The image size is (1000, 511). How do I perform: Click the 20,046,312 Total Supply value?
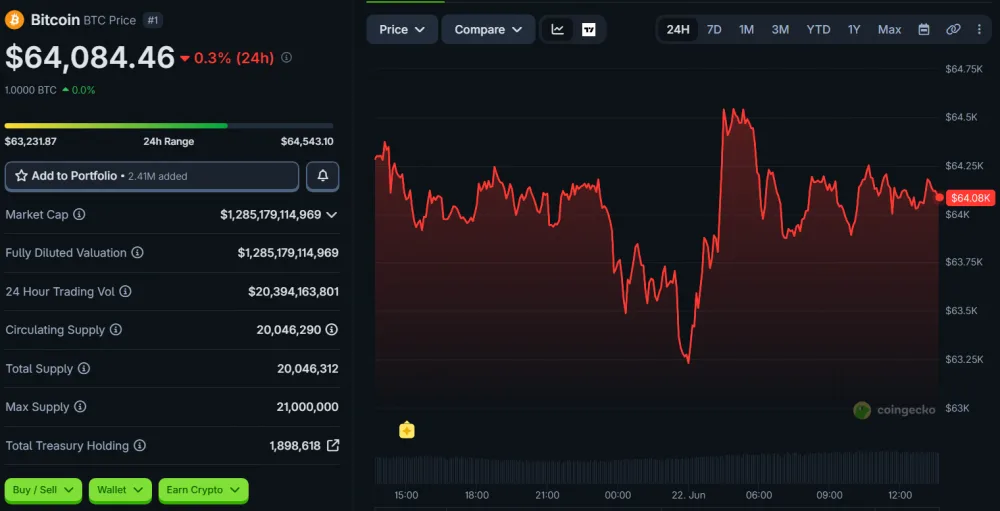[x=307, y=369]
